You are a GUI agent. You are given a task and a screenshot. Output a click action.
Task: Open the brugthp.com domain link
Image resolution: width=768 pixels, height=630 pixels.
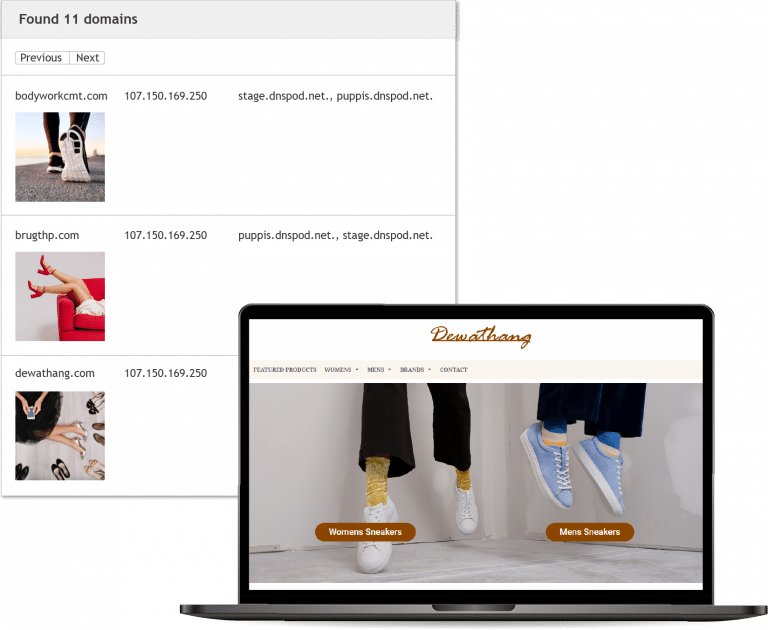click(x=47, y=235)
